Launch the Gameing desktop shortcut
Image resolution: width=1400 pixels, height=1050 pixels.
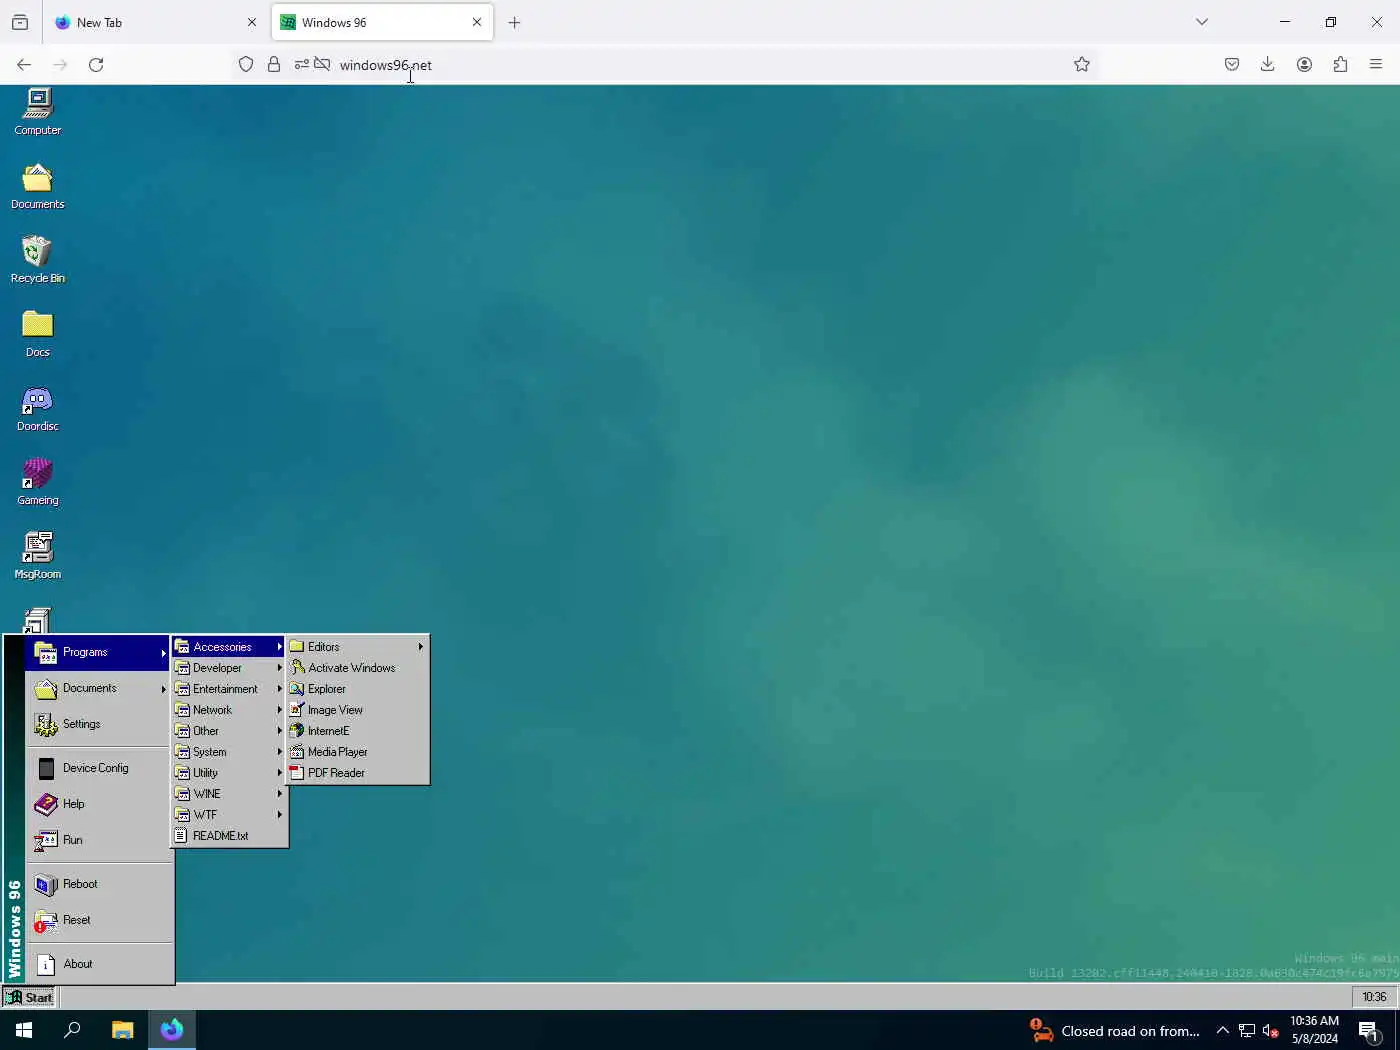(38, 482)
